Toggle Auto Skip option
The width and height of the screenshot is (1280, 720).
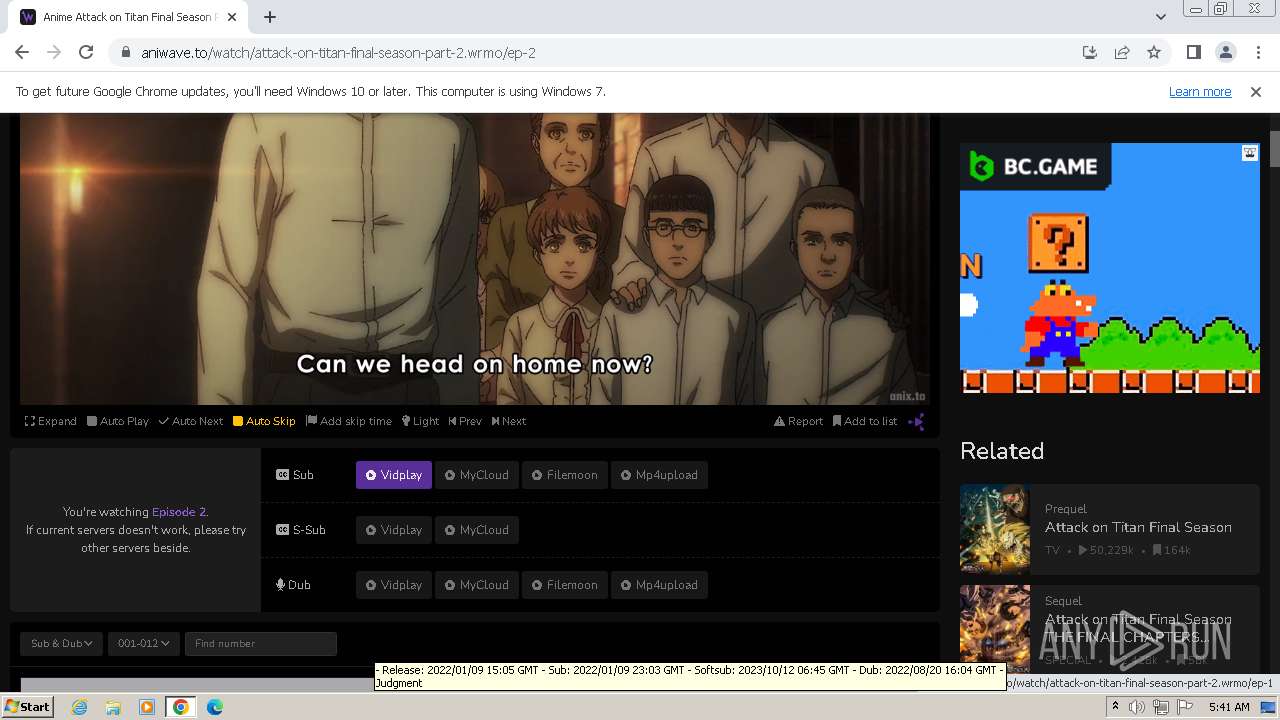pyautogui.click(x=264, y=421)
